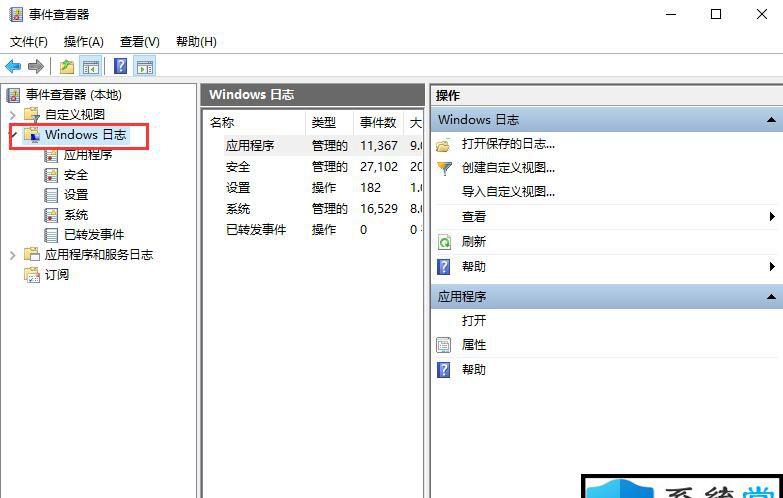Click the Event Viewer title bar icon
This screenshot has height=498, width=783.
16,14
